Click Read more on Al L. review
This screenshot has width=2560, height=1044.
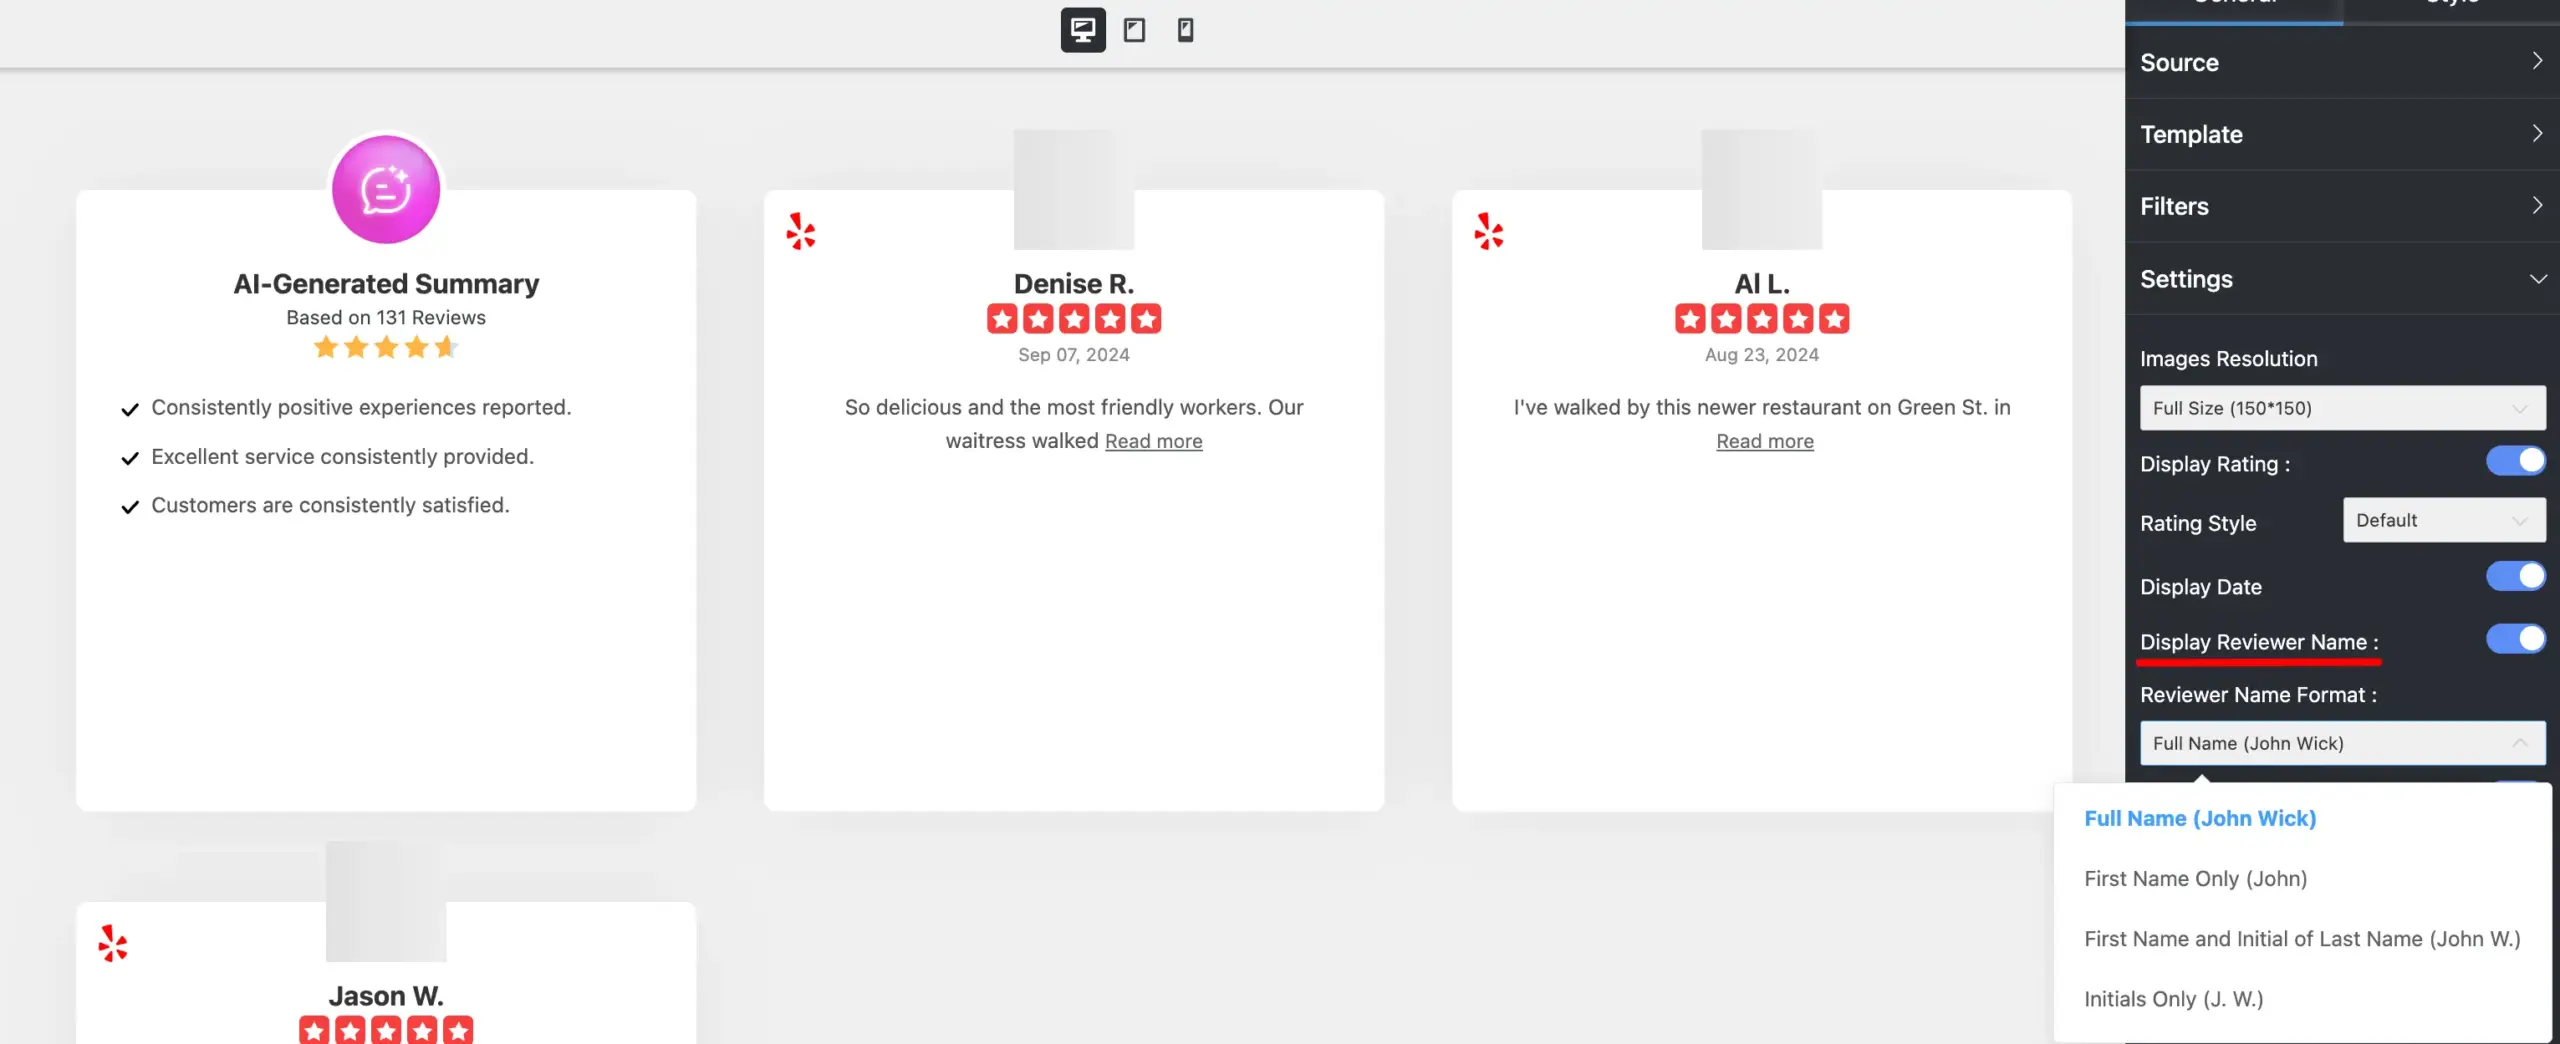click(1764, 441)
